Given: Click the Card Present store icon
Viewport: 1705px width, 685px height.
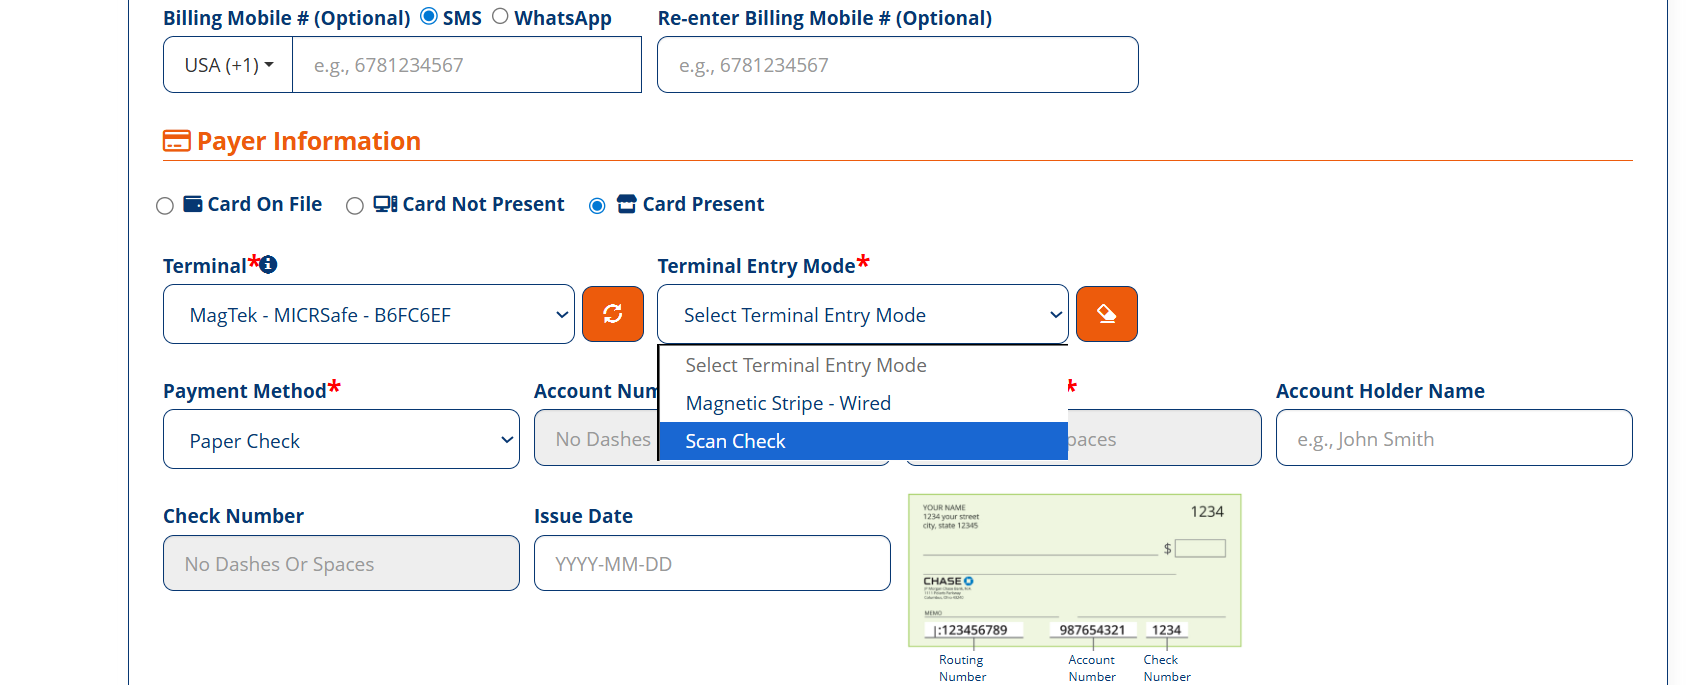Looking at the screenshot, I should point(627,204).
